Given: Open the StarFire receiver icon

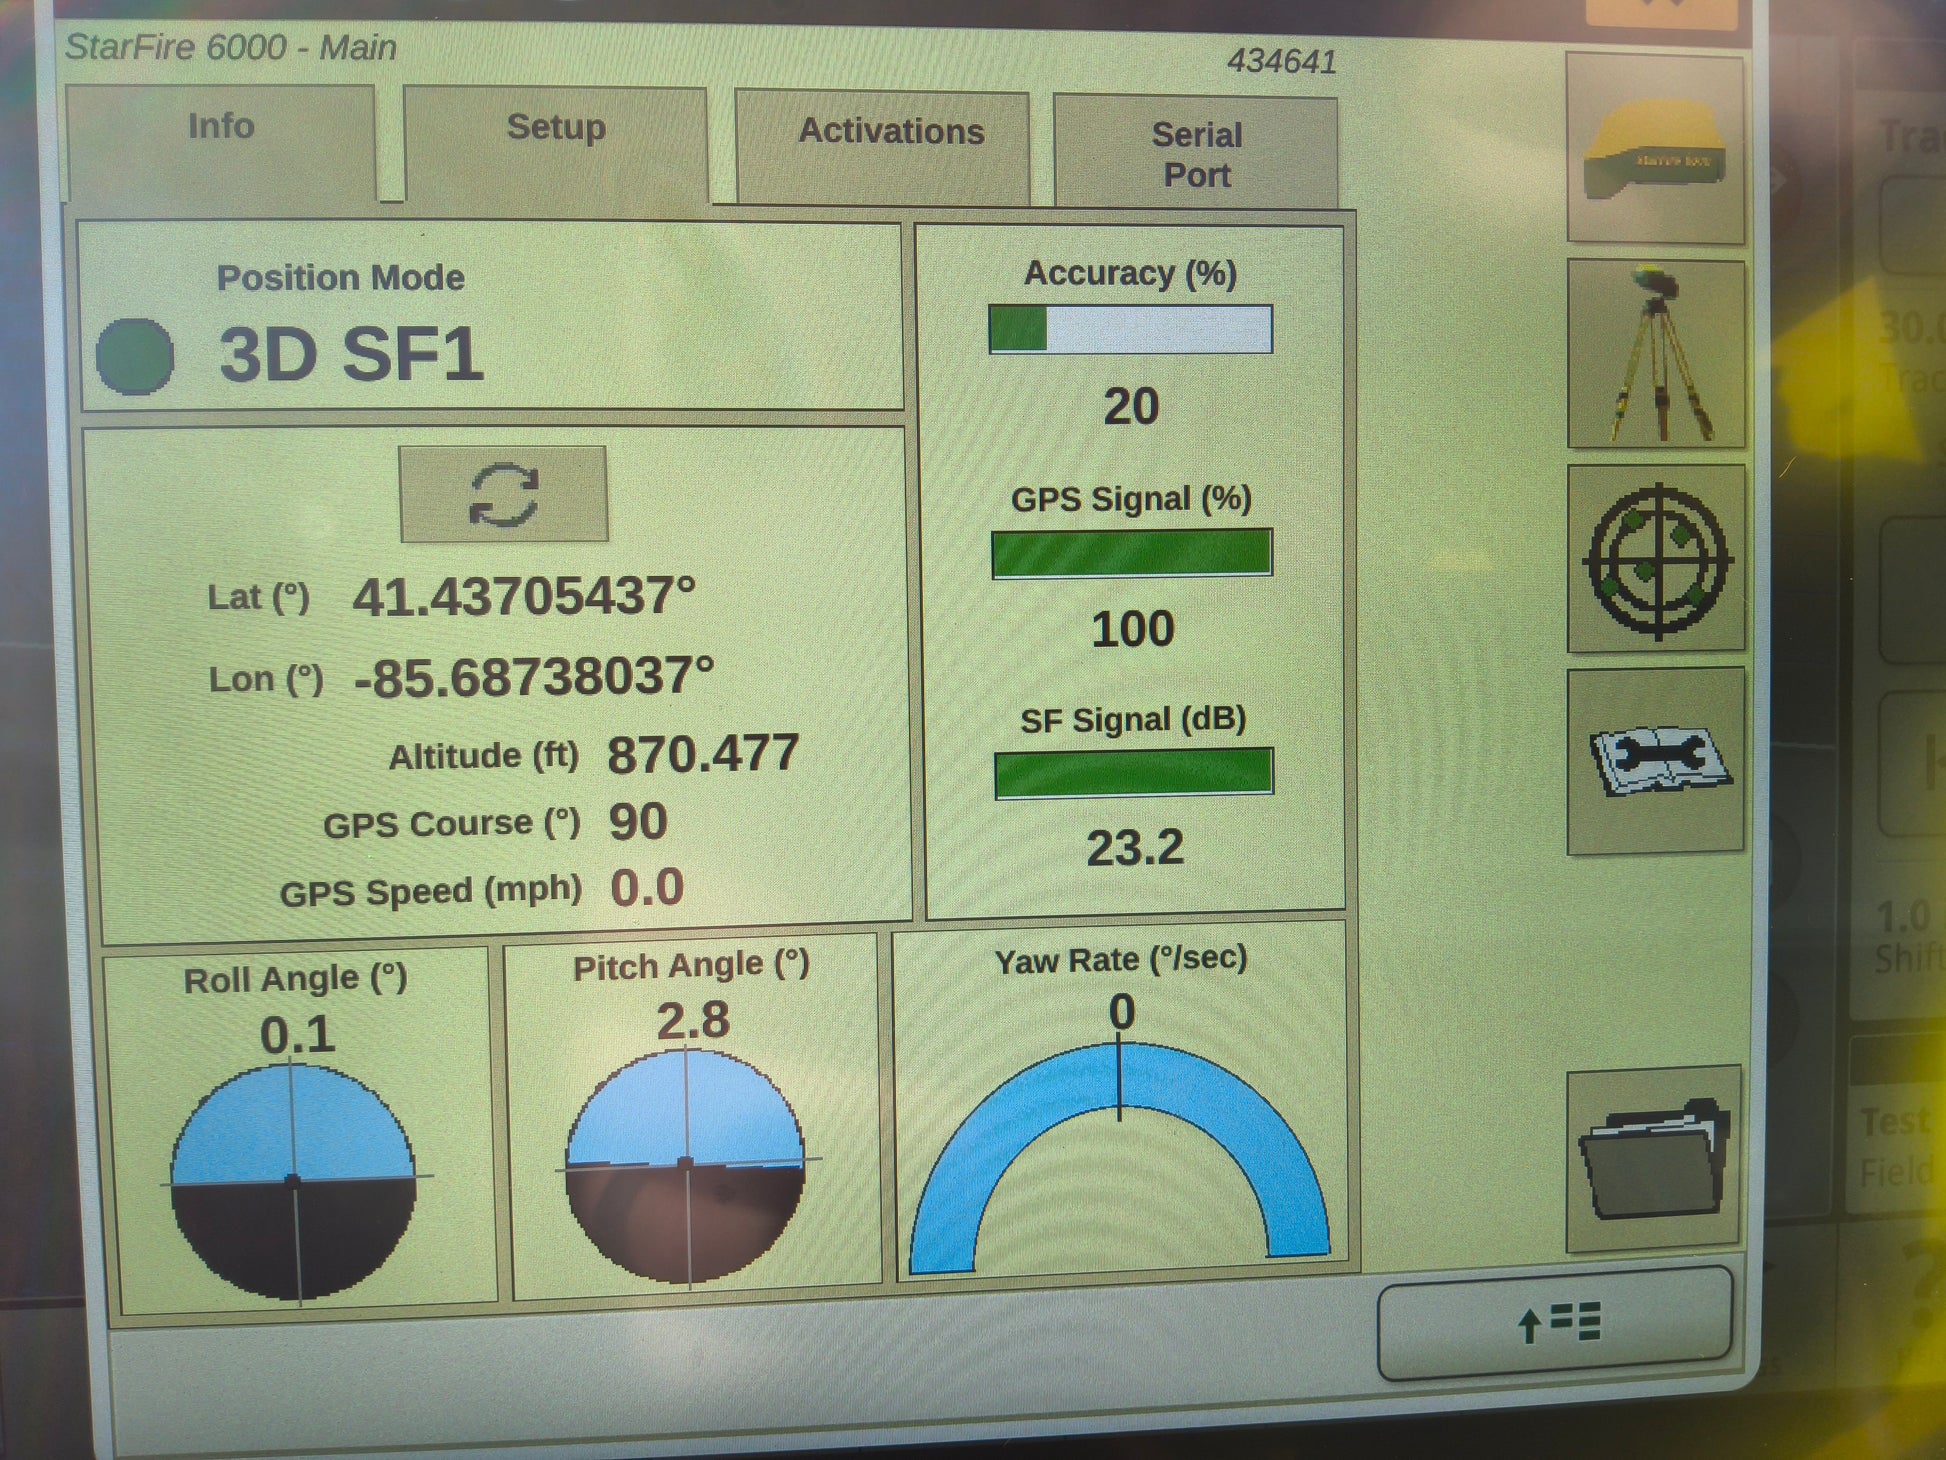Looking at the screenshot, I should click(x=1655, y=150).
